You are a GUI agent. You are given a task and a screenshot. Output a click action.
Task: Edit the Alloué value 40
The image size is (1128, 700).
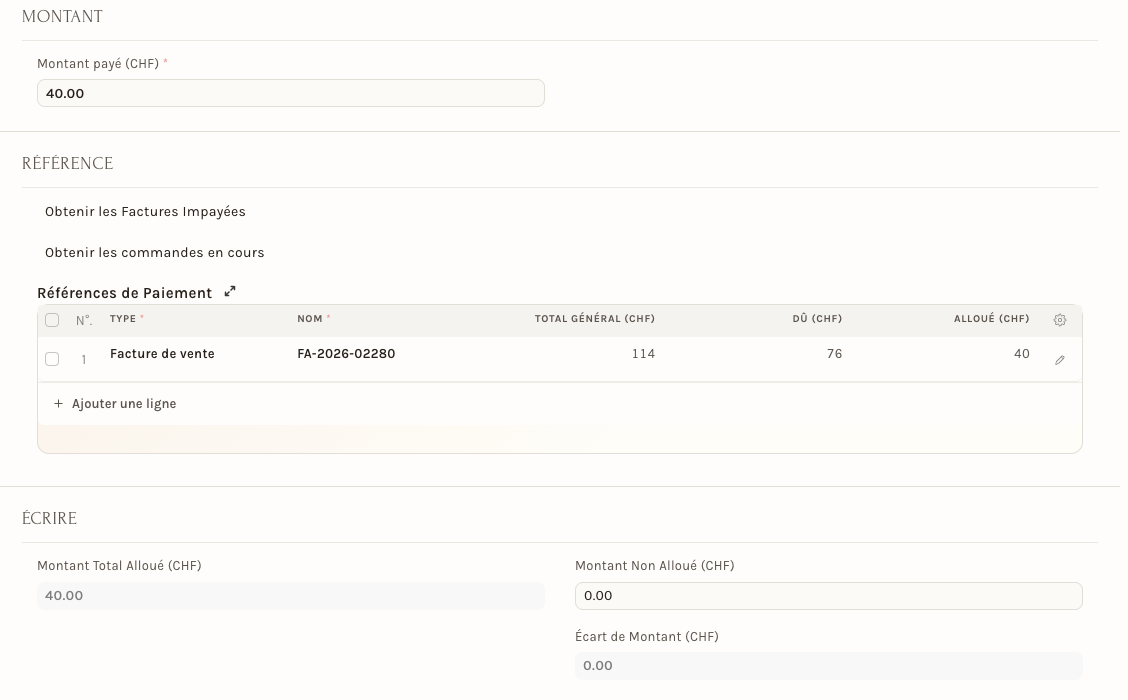coord(1022,354)
